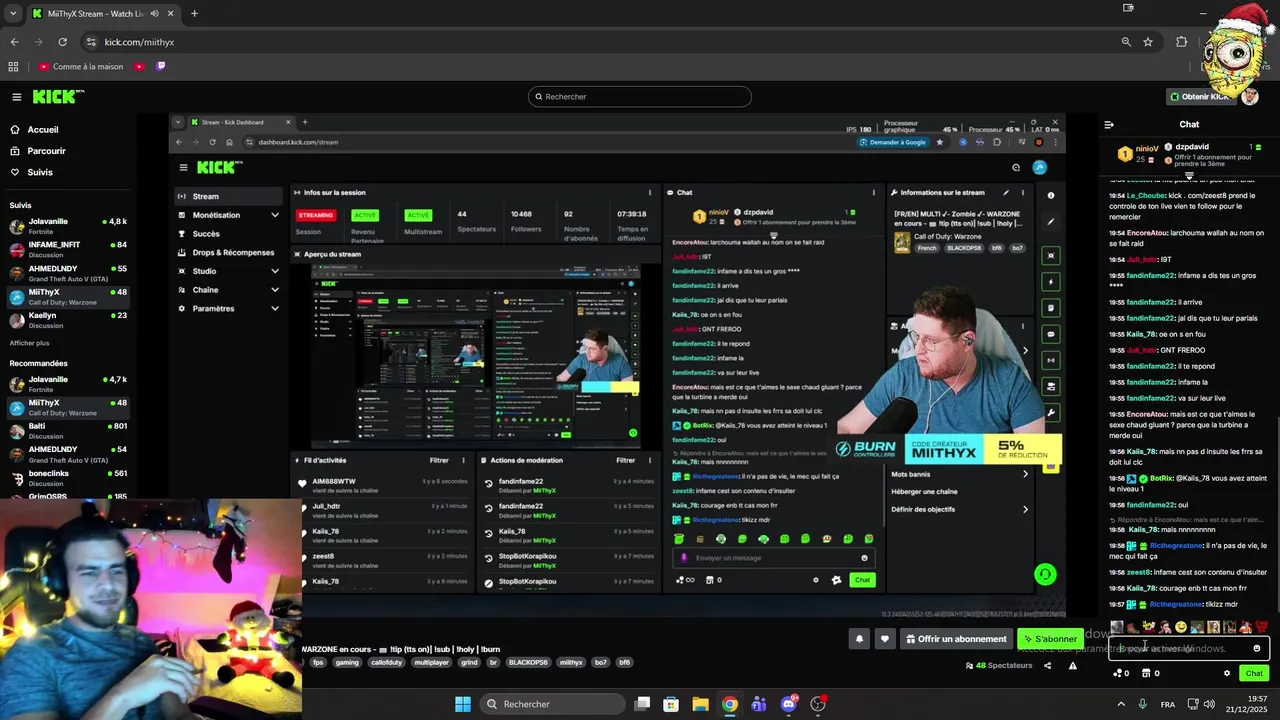Open boneclinks in recommended channels
The height and width of the screenshot is (720, 1280).
(x=68, y=478)
